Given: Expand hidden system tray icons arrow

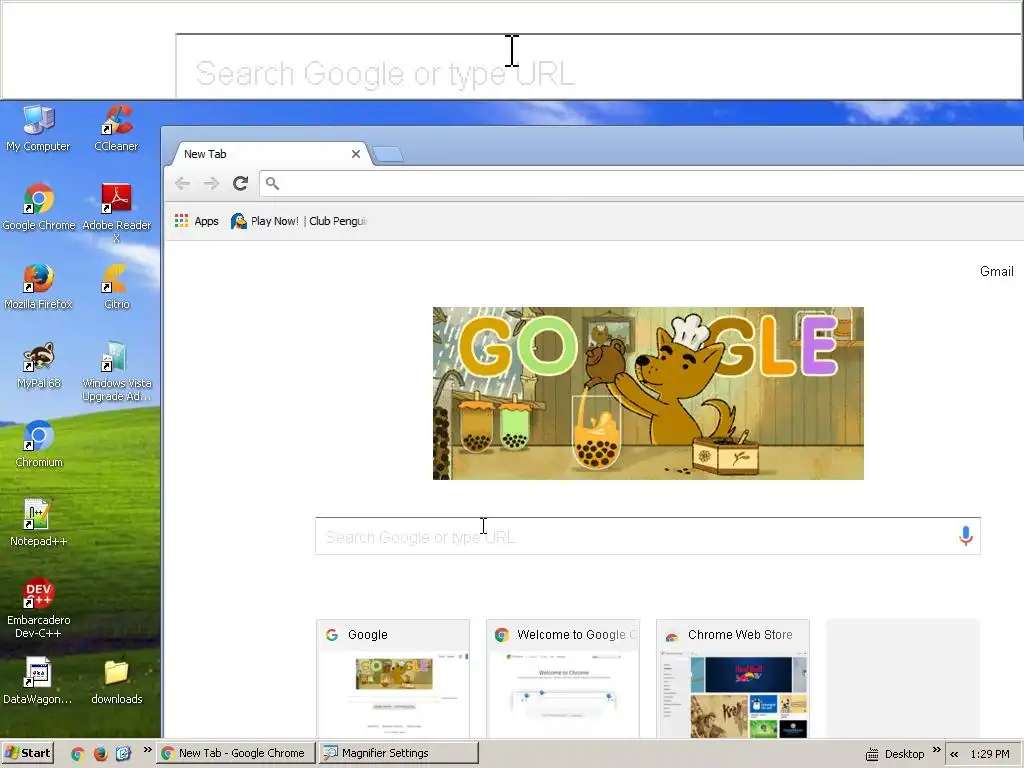Looking at the screenshot, I should (x=954, y=754).
